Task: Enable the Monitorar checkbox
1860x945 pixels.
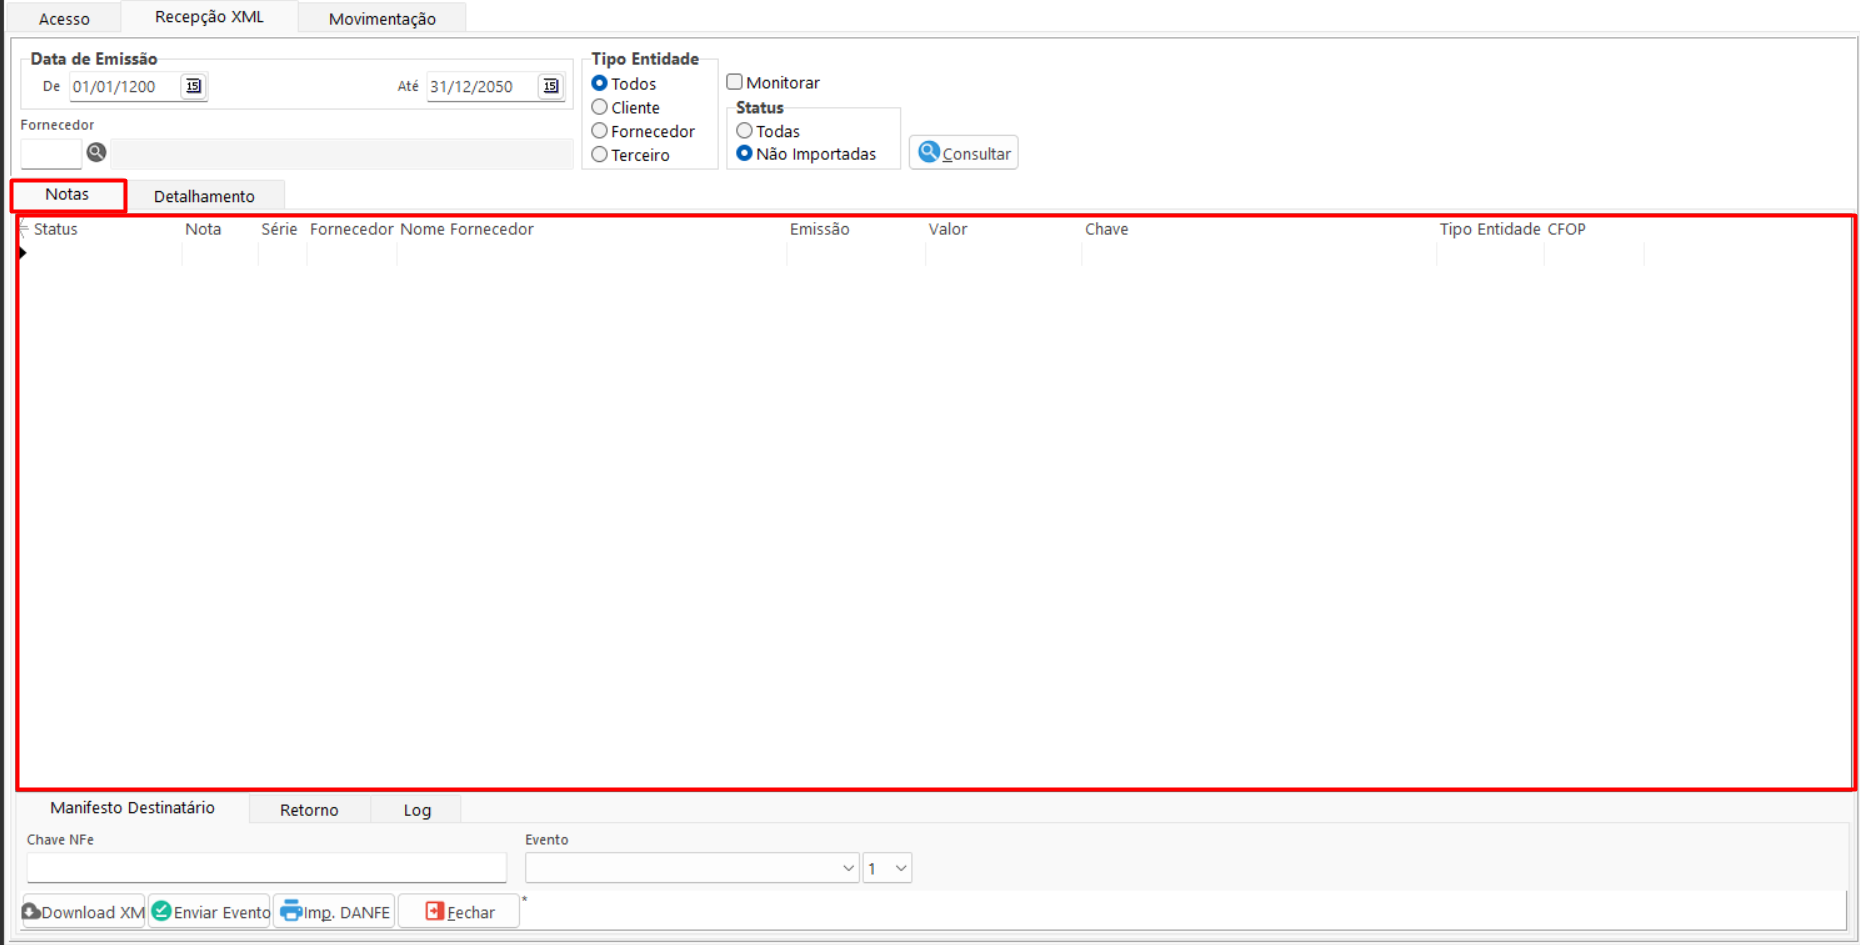Action: [x=735, y=82]
